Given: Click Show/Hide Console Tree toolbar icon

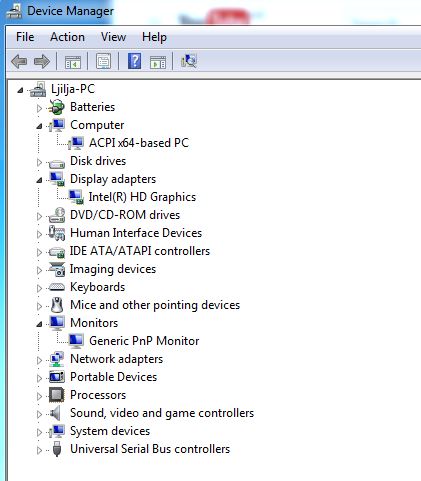Looking at the screenshot, I should (x=73, y=62).
